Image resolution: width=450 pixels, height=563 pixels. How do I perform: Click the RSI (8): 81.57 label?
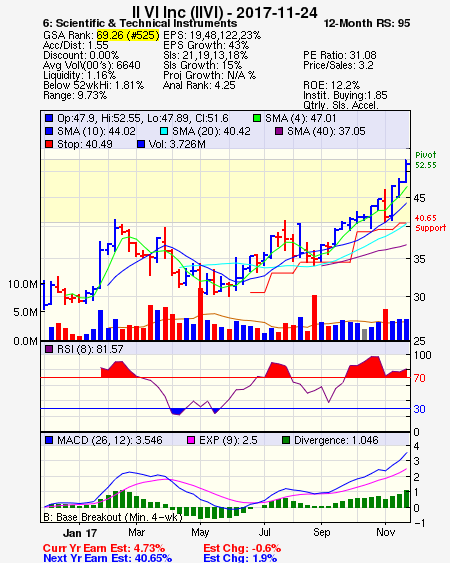coord(90,349)
